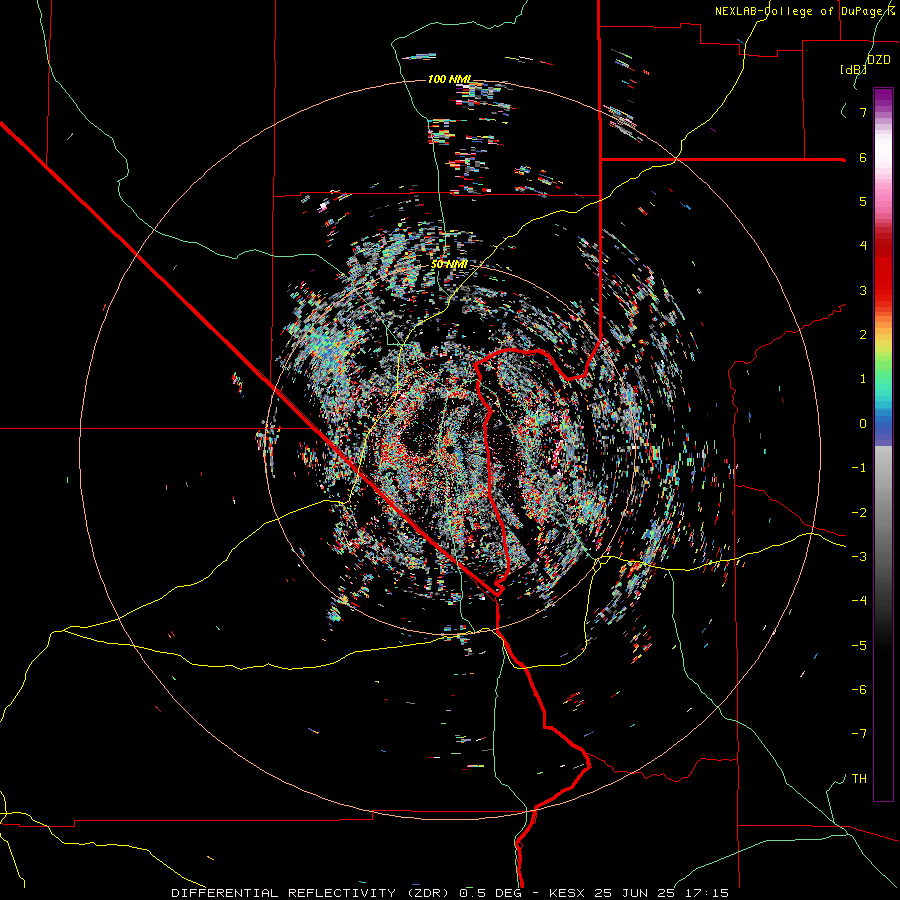Screen dimensions: 900x900
Task: Click the -6 value on the color scale
Action: [859, 690]
